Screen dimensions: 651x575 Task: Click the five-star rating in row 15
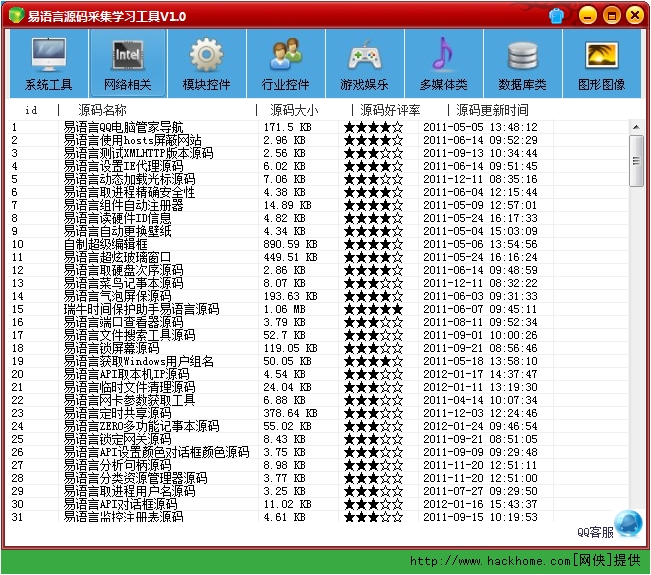click(x=373, y=309)
